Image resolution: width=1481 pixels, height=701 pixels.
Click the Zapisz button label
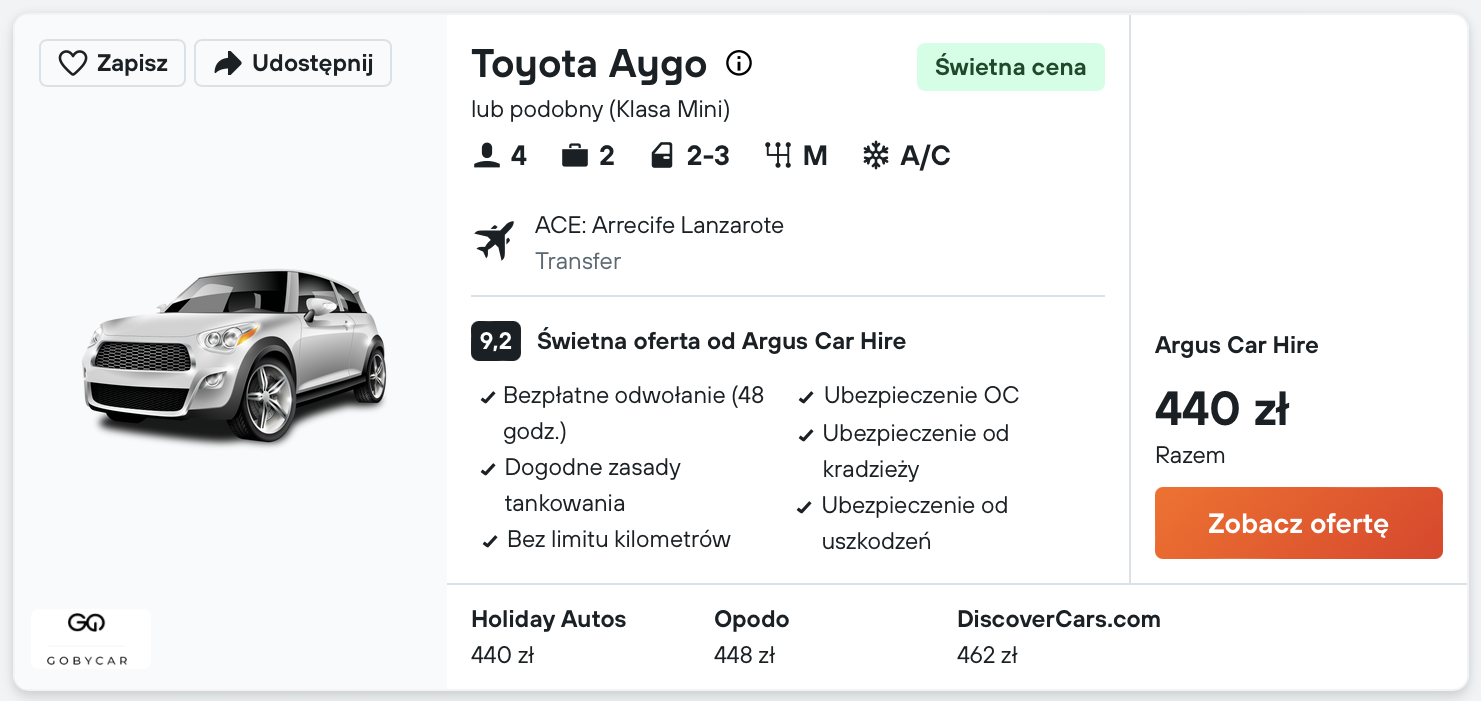click(132, 64)
